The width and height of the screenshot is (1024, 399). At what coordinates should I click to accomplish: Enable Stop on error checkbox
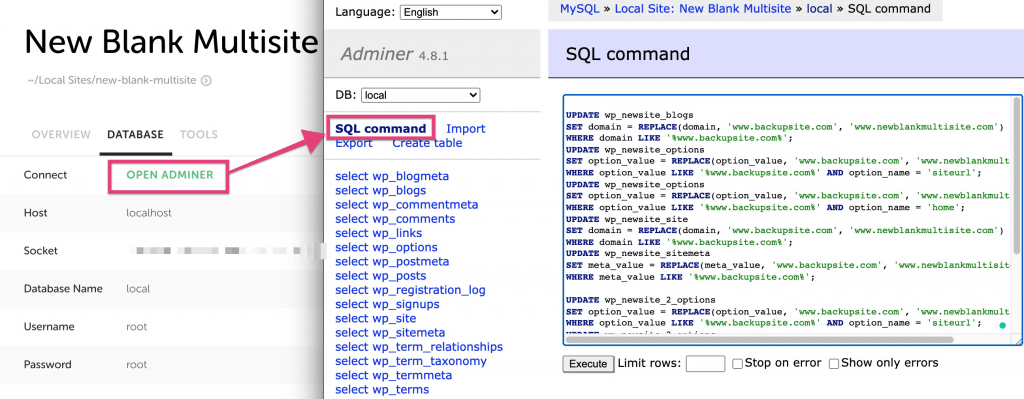coord(737,364)
